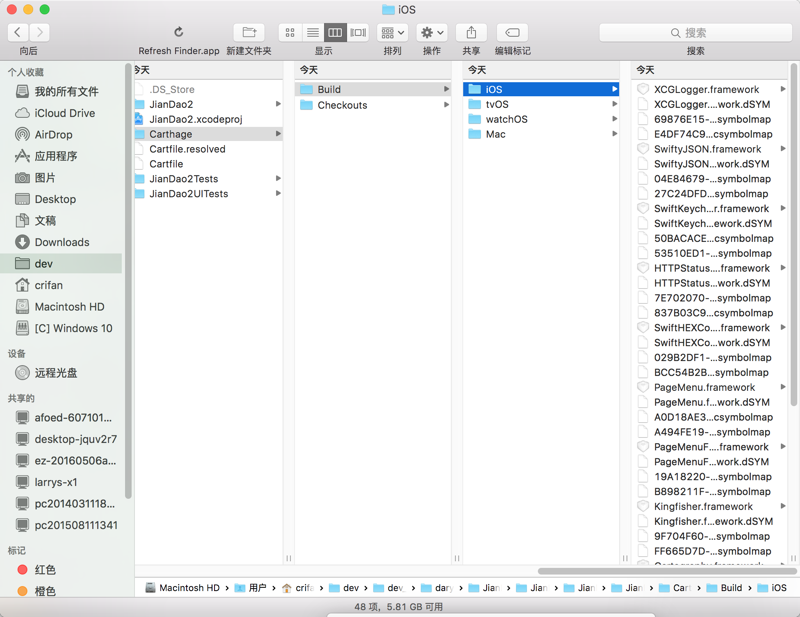Select JianDao2.xcodeproj file
Image resolution: width=800 pixels, height=617 pixels.
208,119
